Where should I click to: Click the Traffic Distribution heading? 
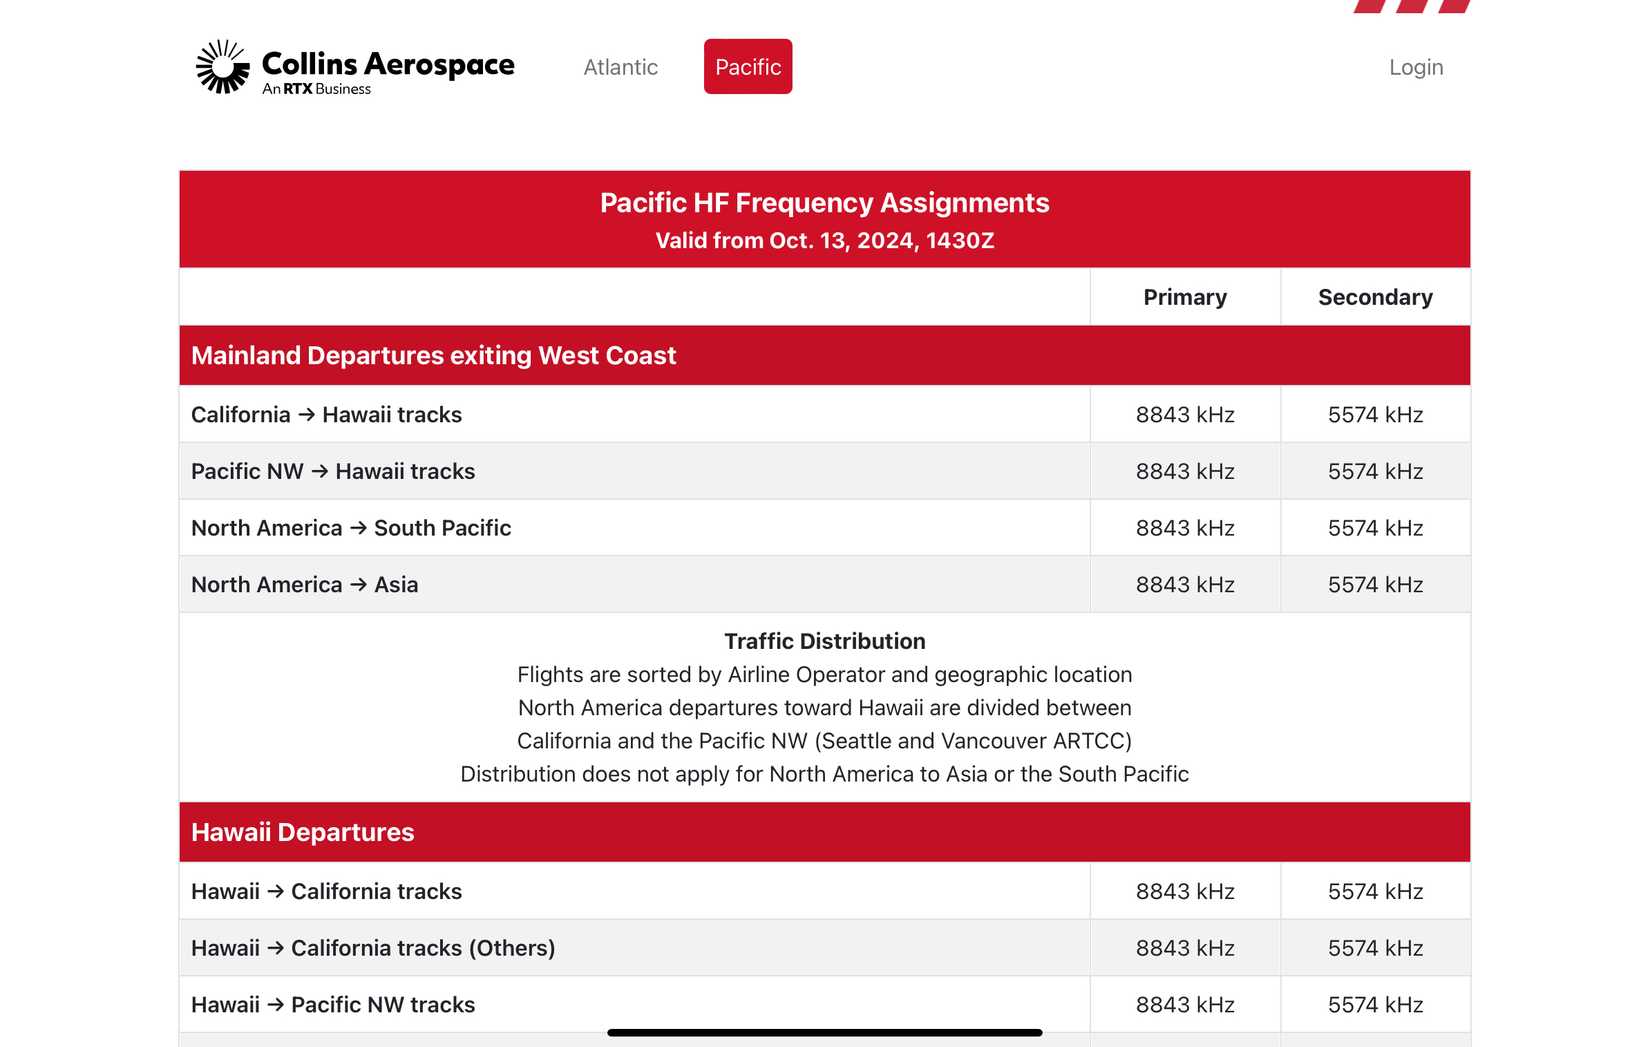[824, 641]
